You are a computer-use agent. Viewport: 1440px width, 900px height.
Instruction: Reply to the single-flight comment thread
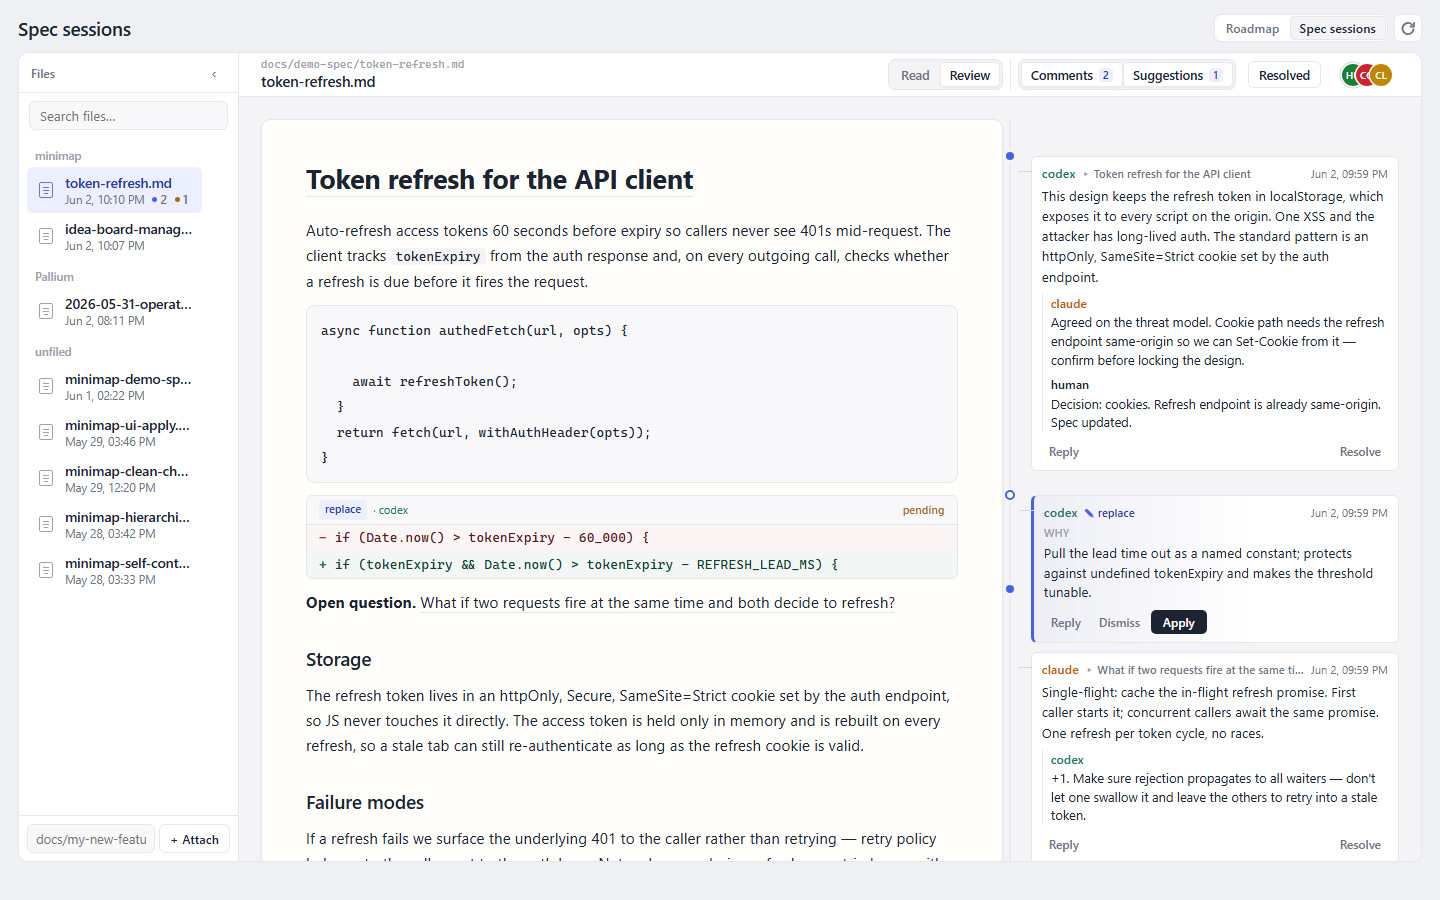(1063, 845)
